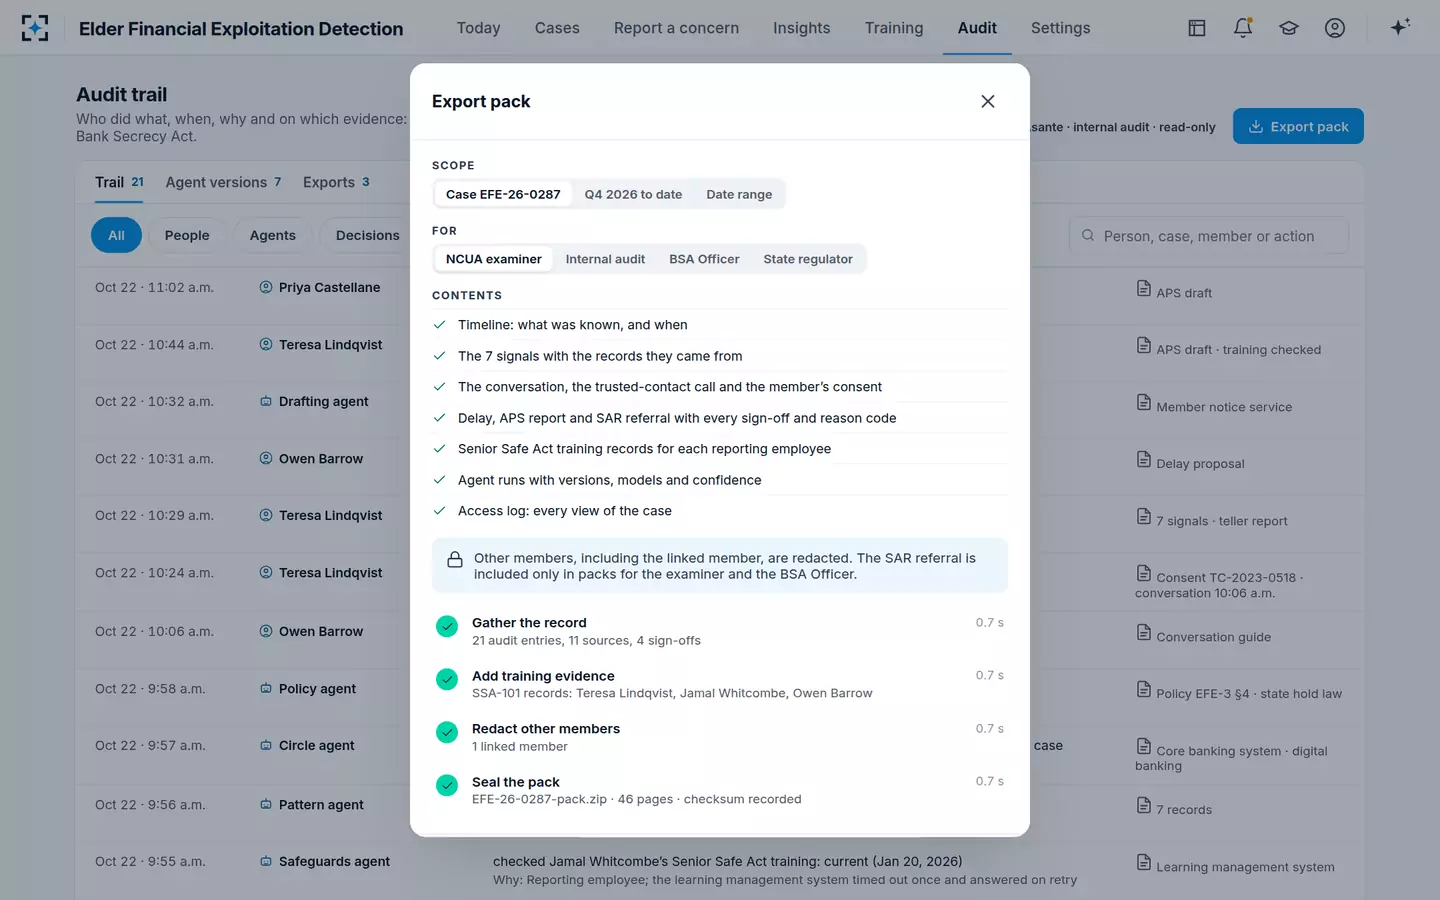This screenshot has height=900, width=1440.
Task: Close the Export pack dialog
Action: pos(988,101)
